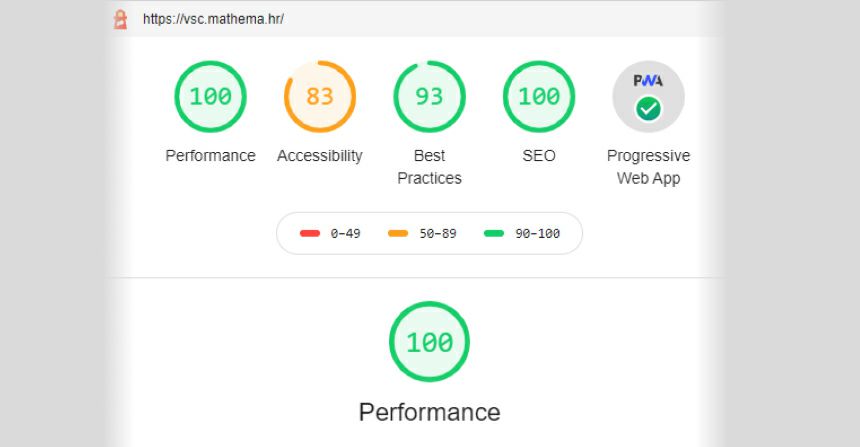
Task: Open the vsc.mathema.hr URL link
Action: click(213, 19)
